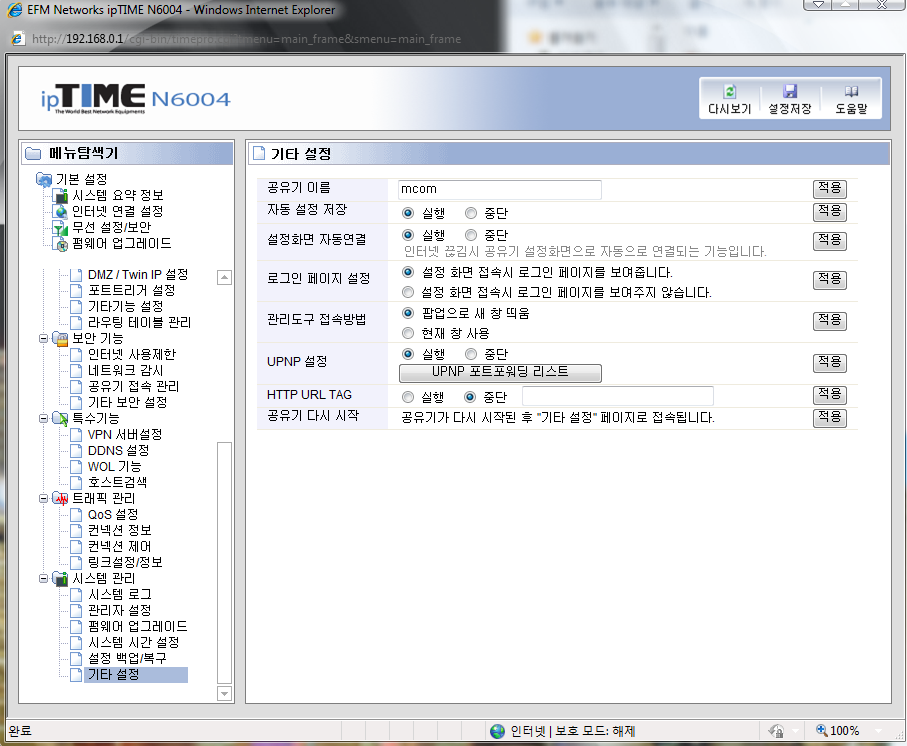
Task: Collapse the 트래픽 관리 tree node
Action: coord(43,498)
